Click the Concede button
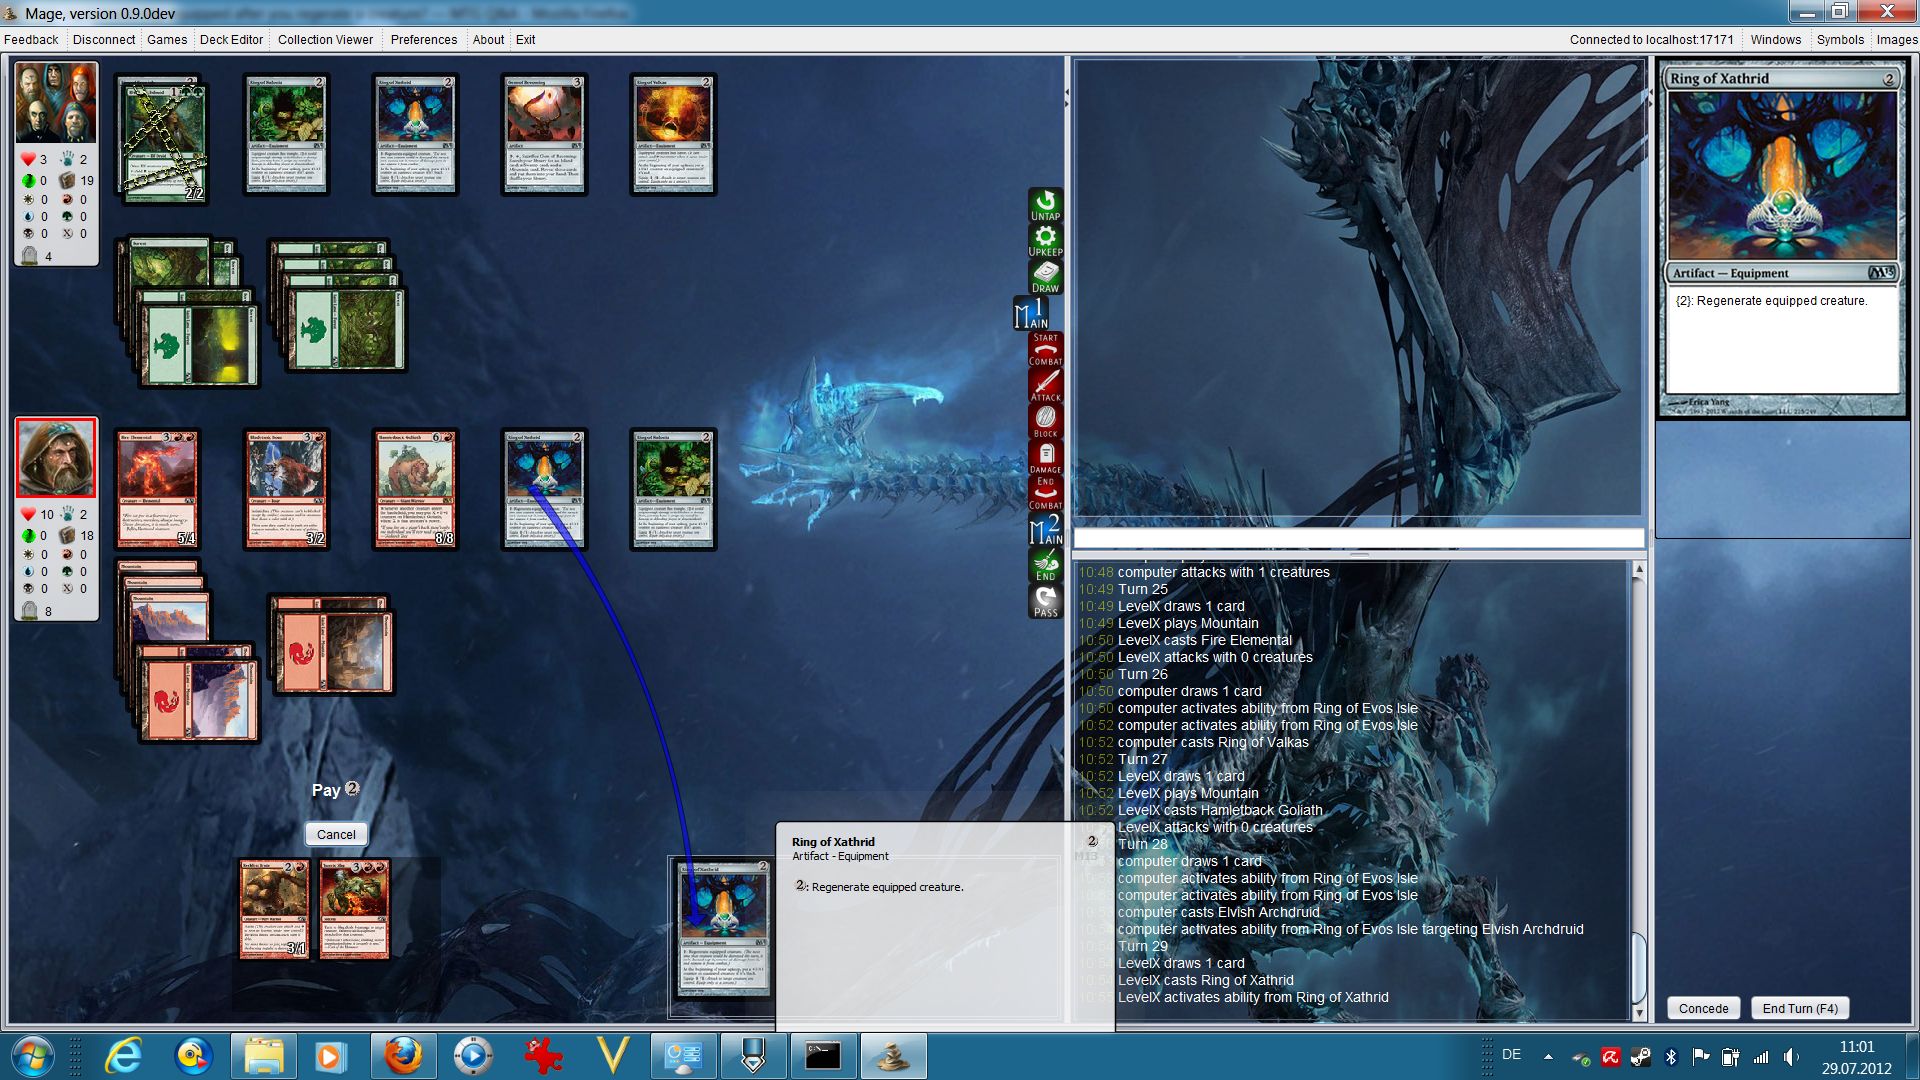The width and height of the screenshot is (1920, 1080). (1703, 1008)
